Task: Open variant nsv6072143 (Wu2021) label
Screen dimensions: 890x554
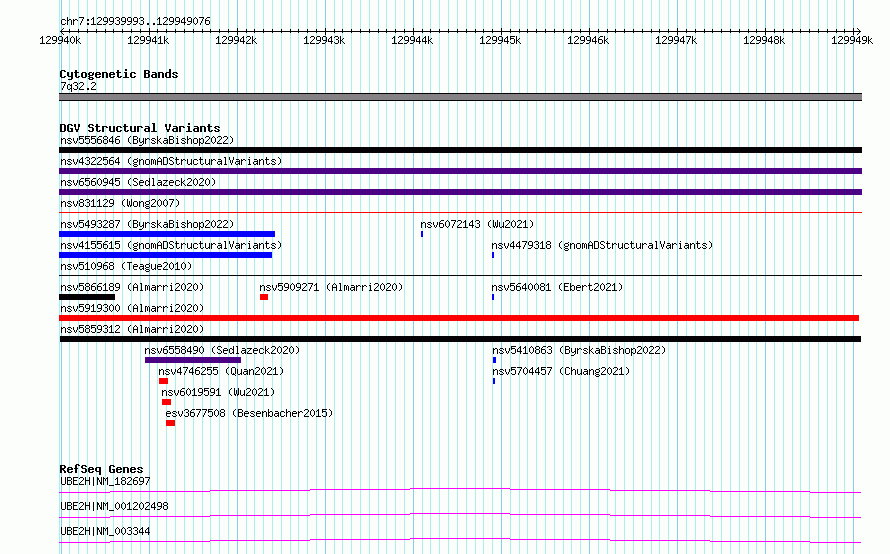Action: click(x=477, y=224)
